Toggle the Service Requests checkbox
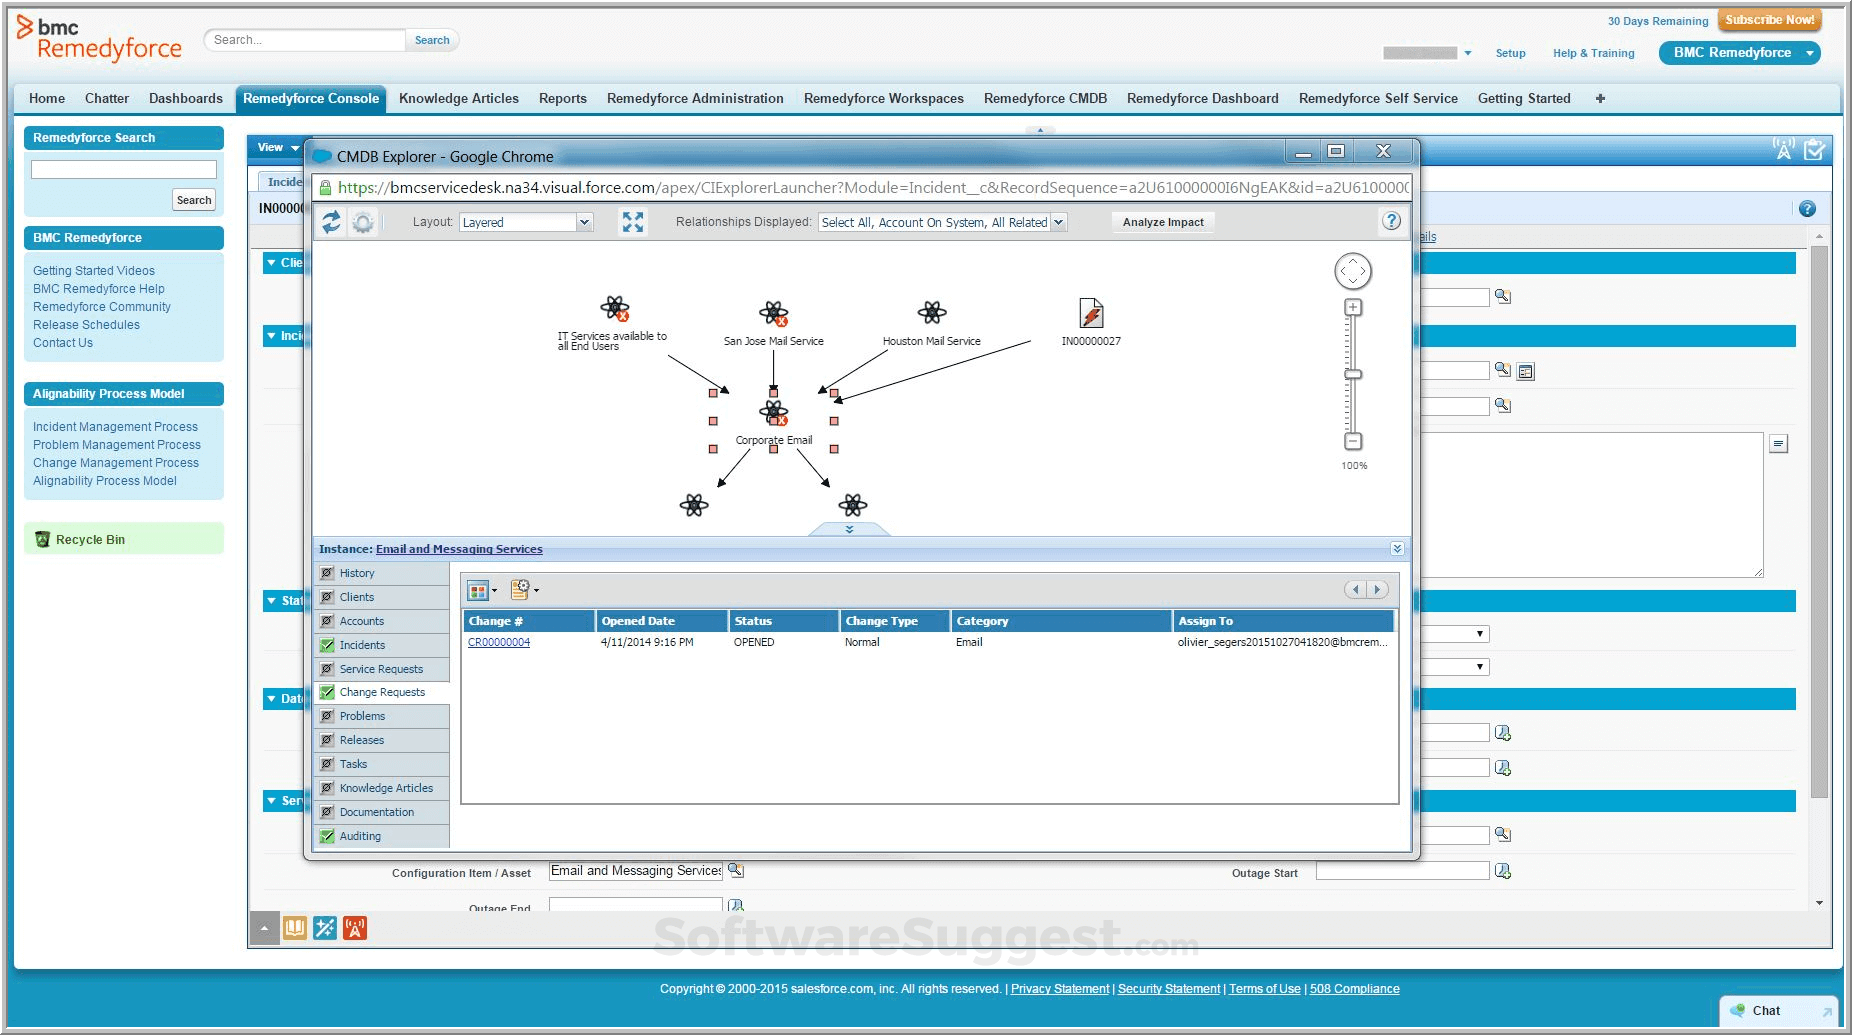The width and height of the screenshot is (1852, 1035). click(327, 669)
